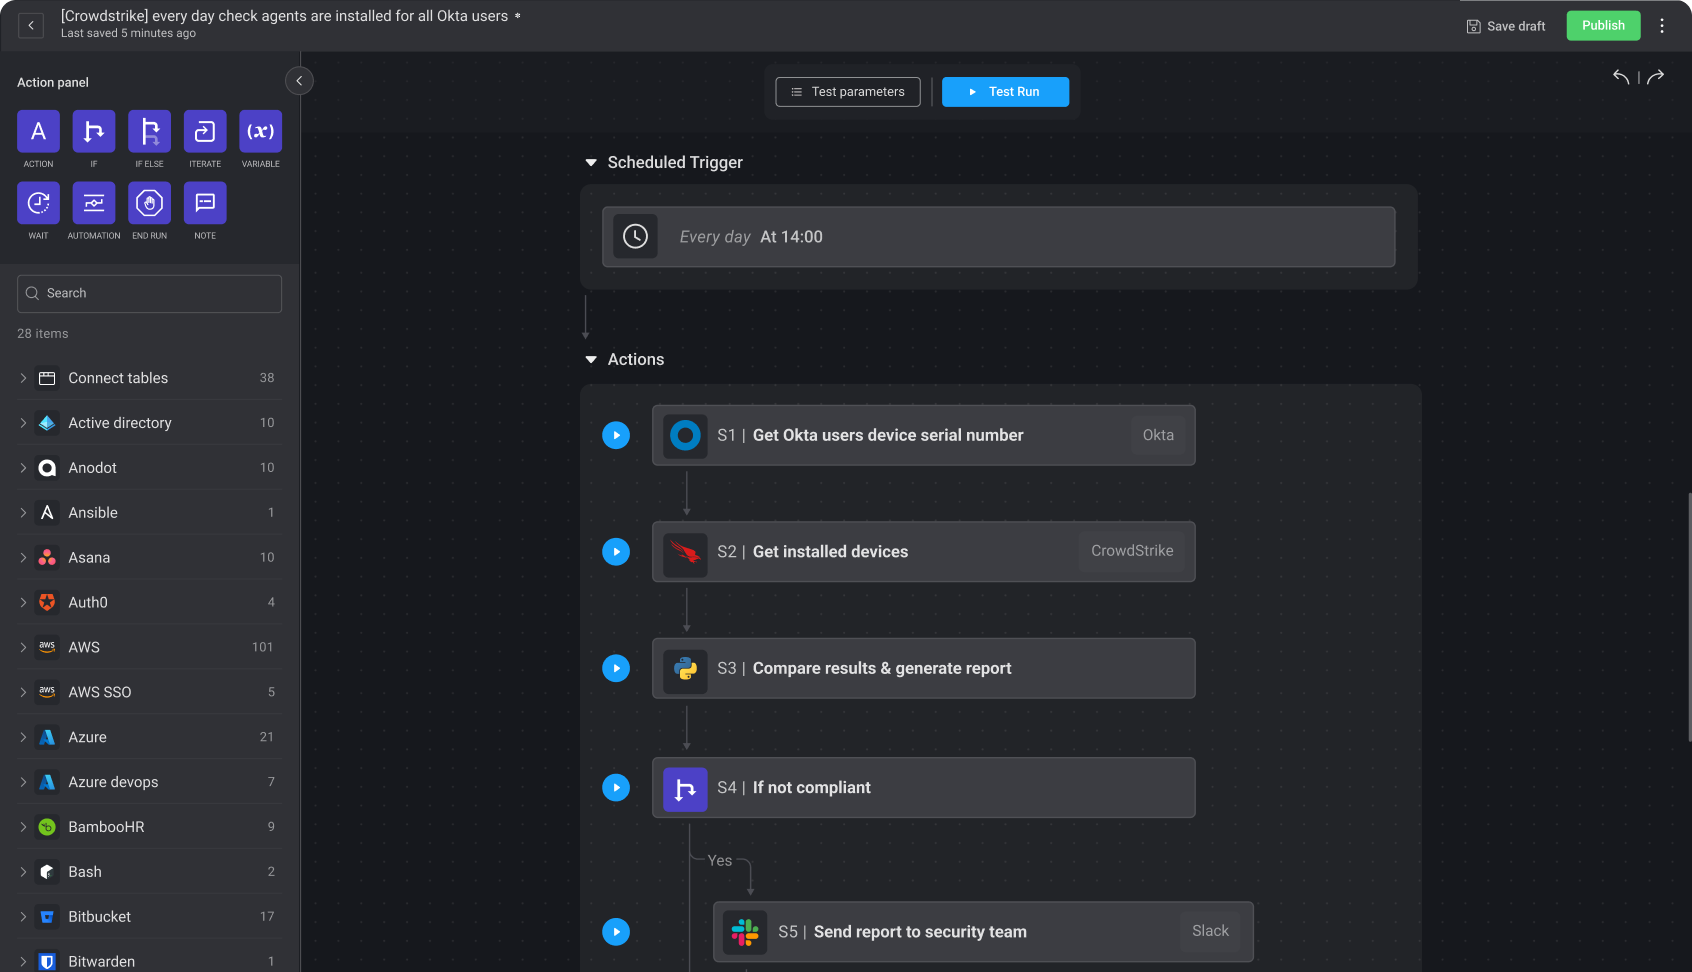Publish the workflow

[1603, 25]
